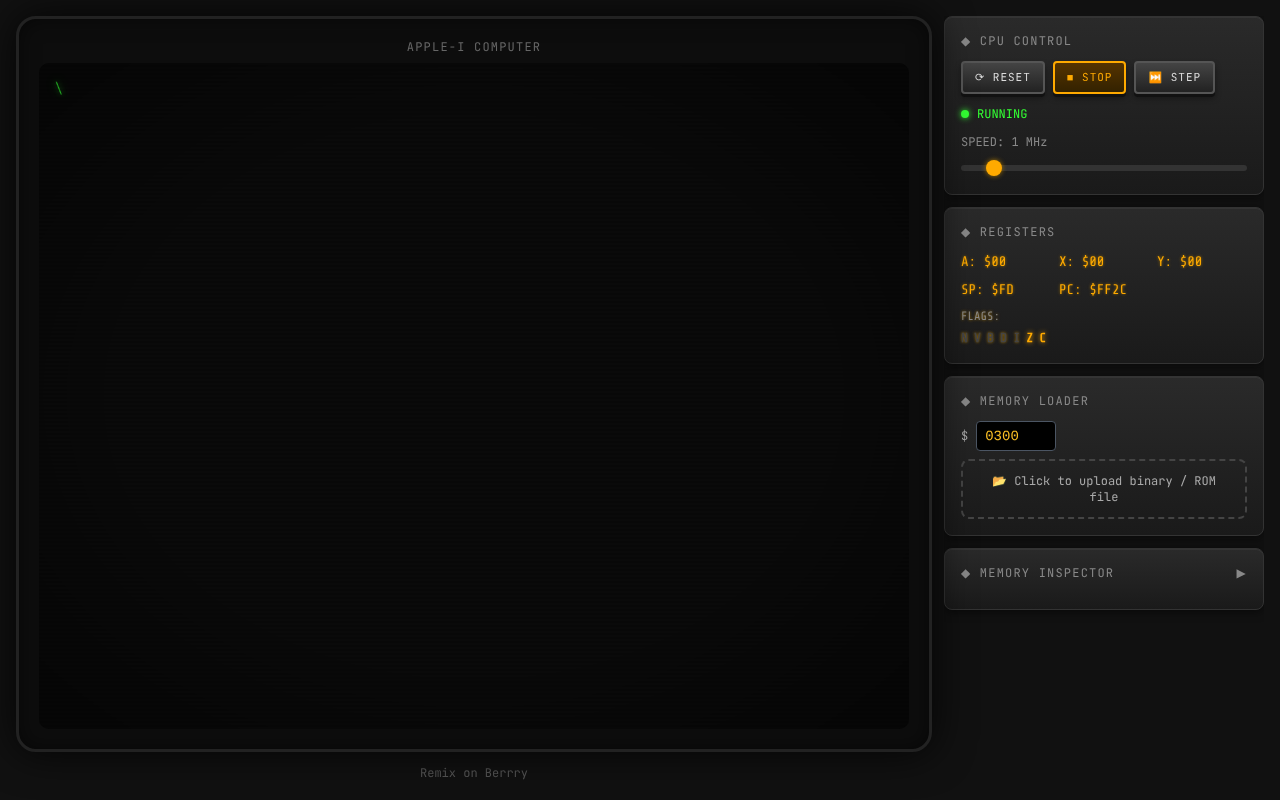Select the A register value $00
This screenshot has height=800, width=1280.
coord(995,262)
